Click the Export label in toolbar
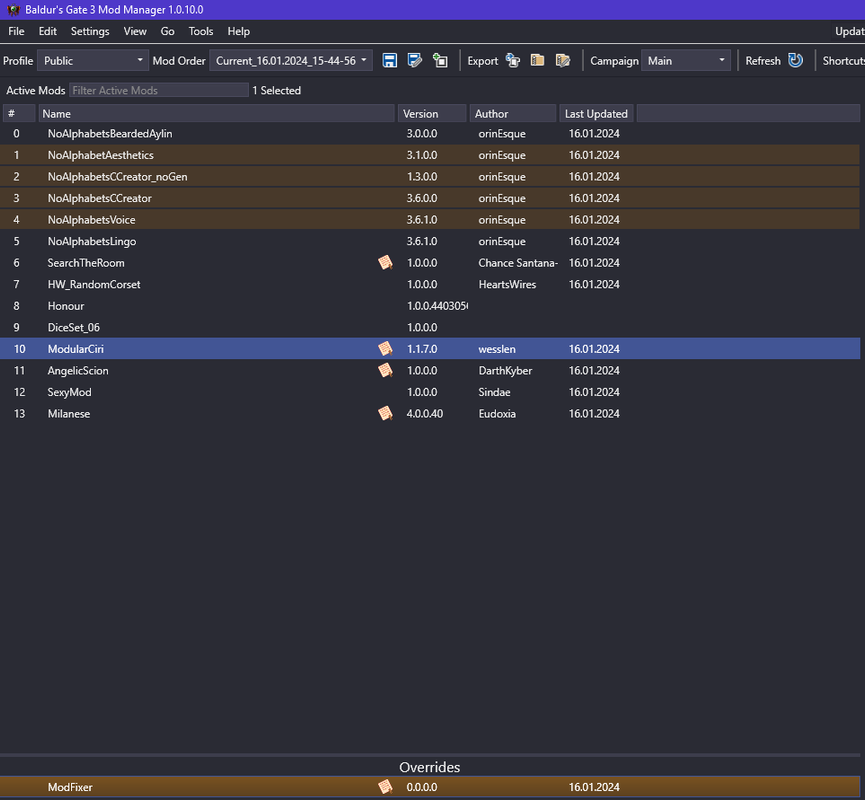Screen dimensions: 865x800 pos(483,61)
